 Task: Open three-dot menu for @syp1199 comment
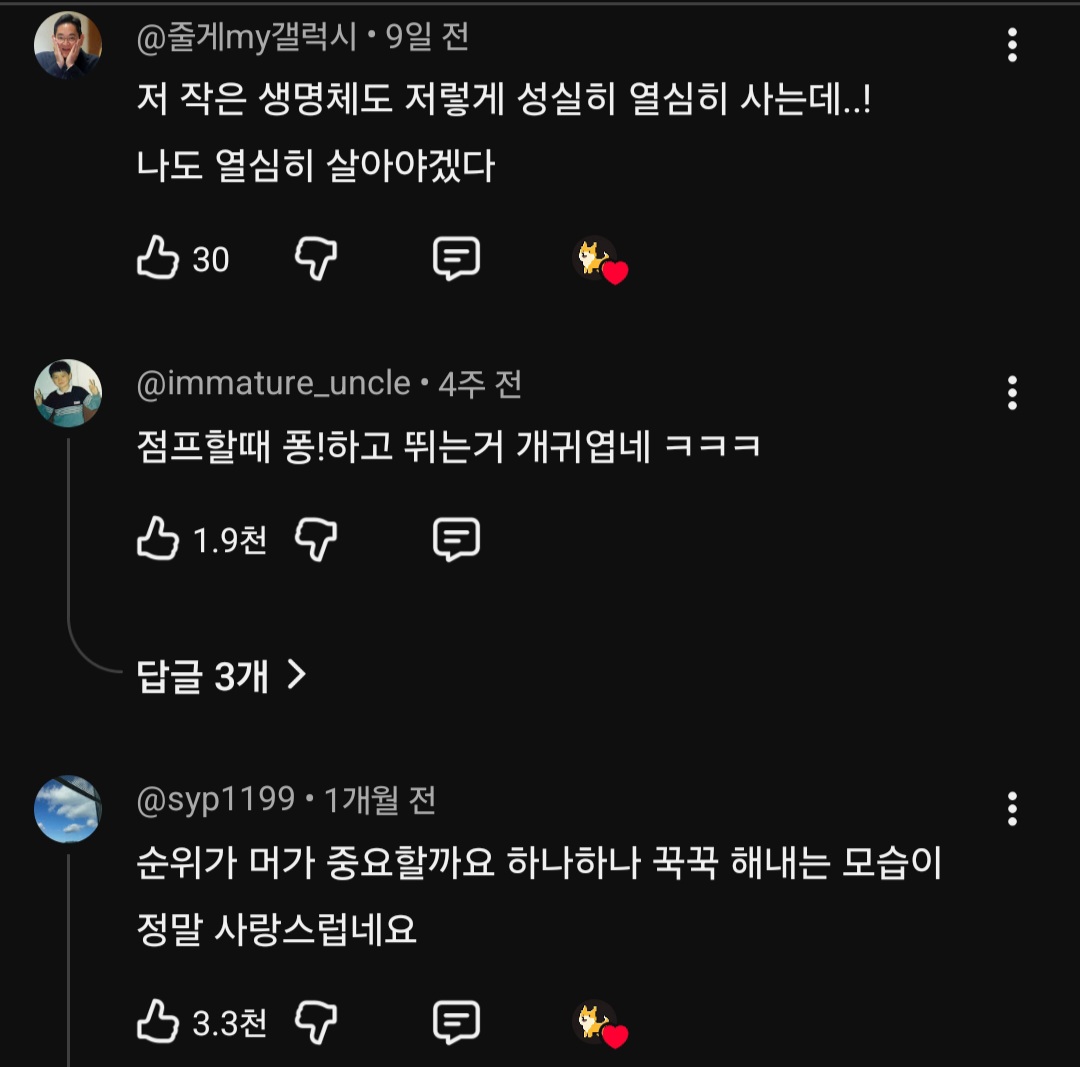pos(1012,809)
